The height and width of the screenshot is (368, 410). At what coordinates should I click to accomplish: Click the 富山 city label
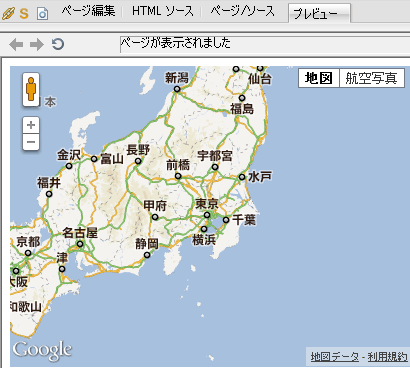pos(112,159)
